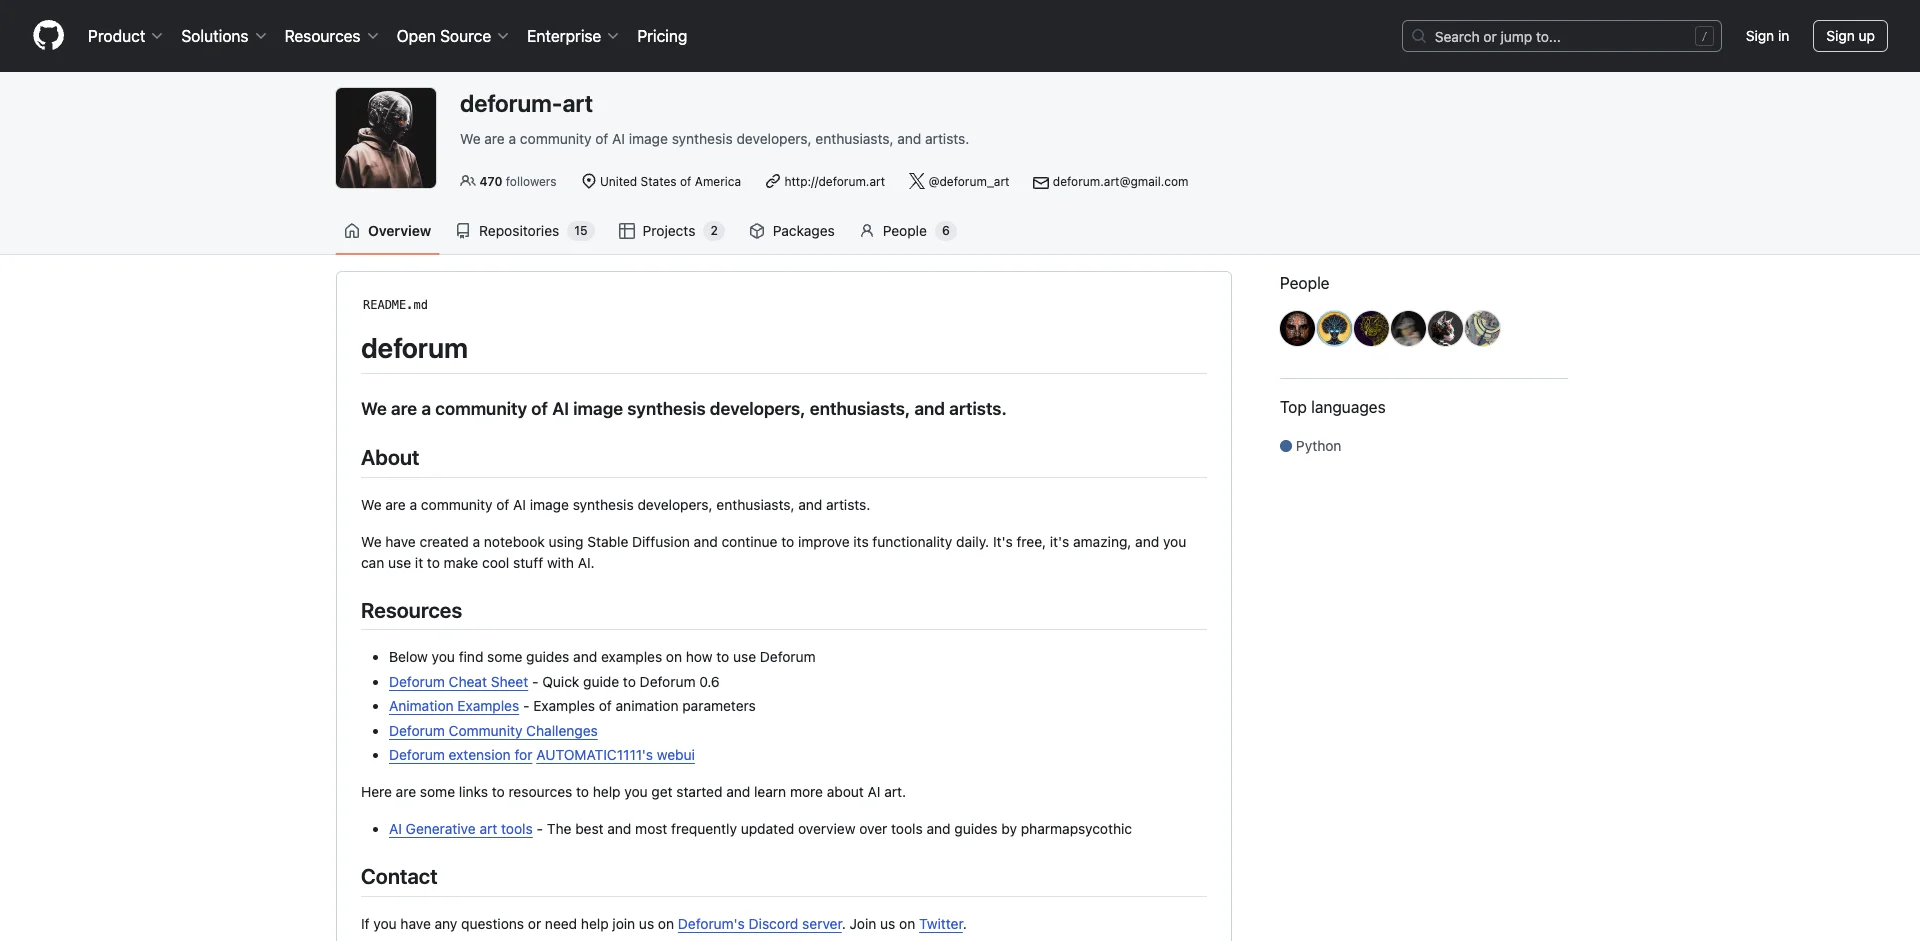The height and width of the screenshot is (941, 1920).
Task: Click the GitHub logo icon
Action: coord(48,36)
